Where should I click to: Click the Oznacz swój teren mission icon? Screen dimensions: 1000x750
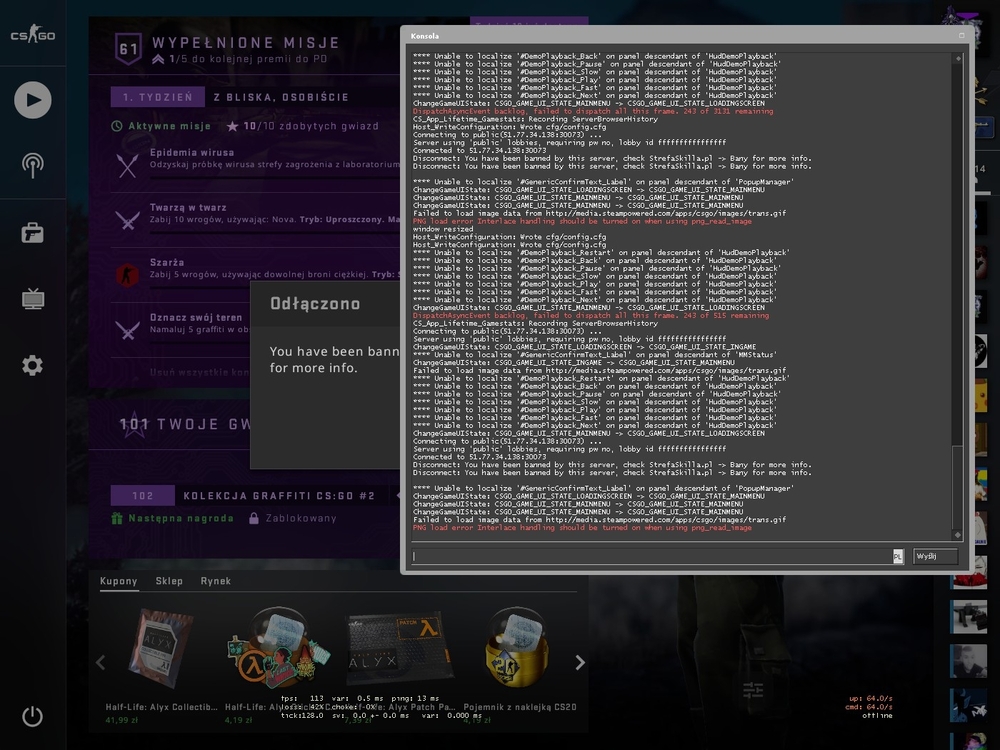point(128,330)
